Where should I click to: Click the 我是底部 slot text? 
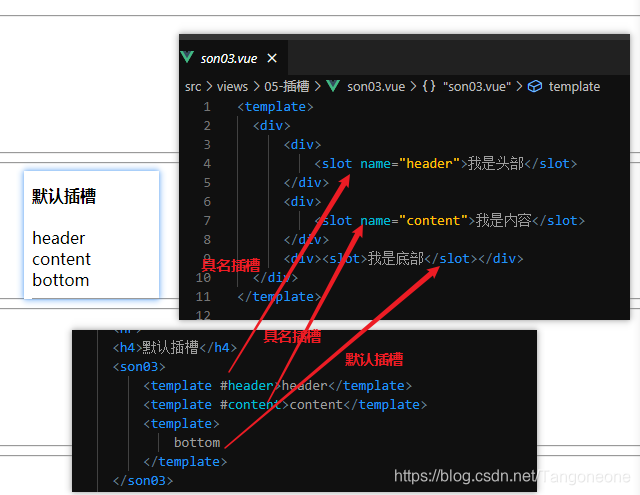(x=396, y=258)
